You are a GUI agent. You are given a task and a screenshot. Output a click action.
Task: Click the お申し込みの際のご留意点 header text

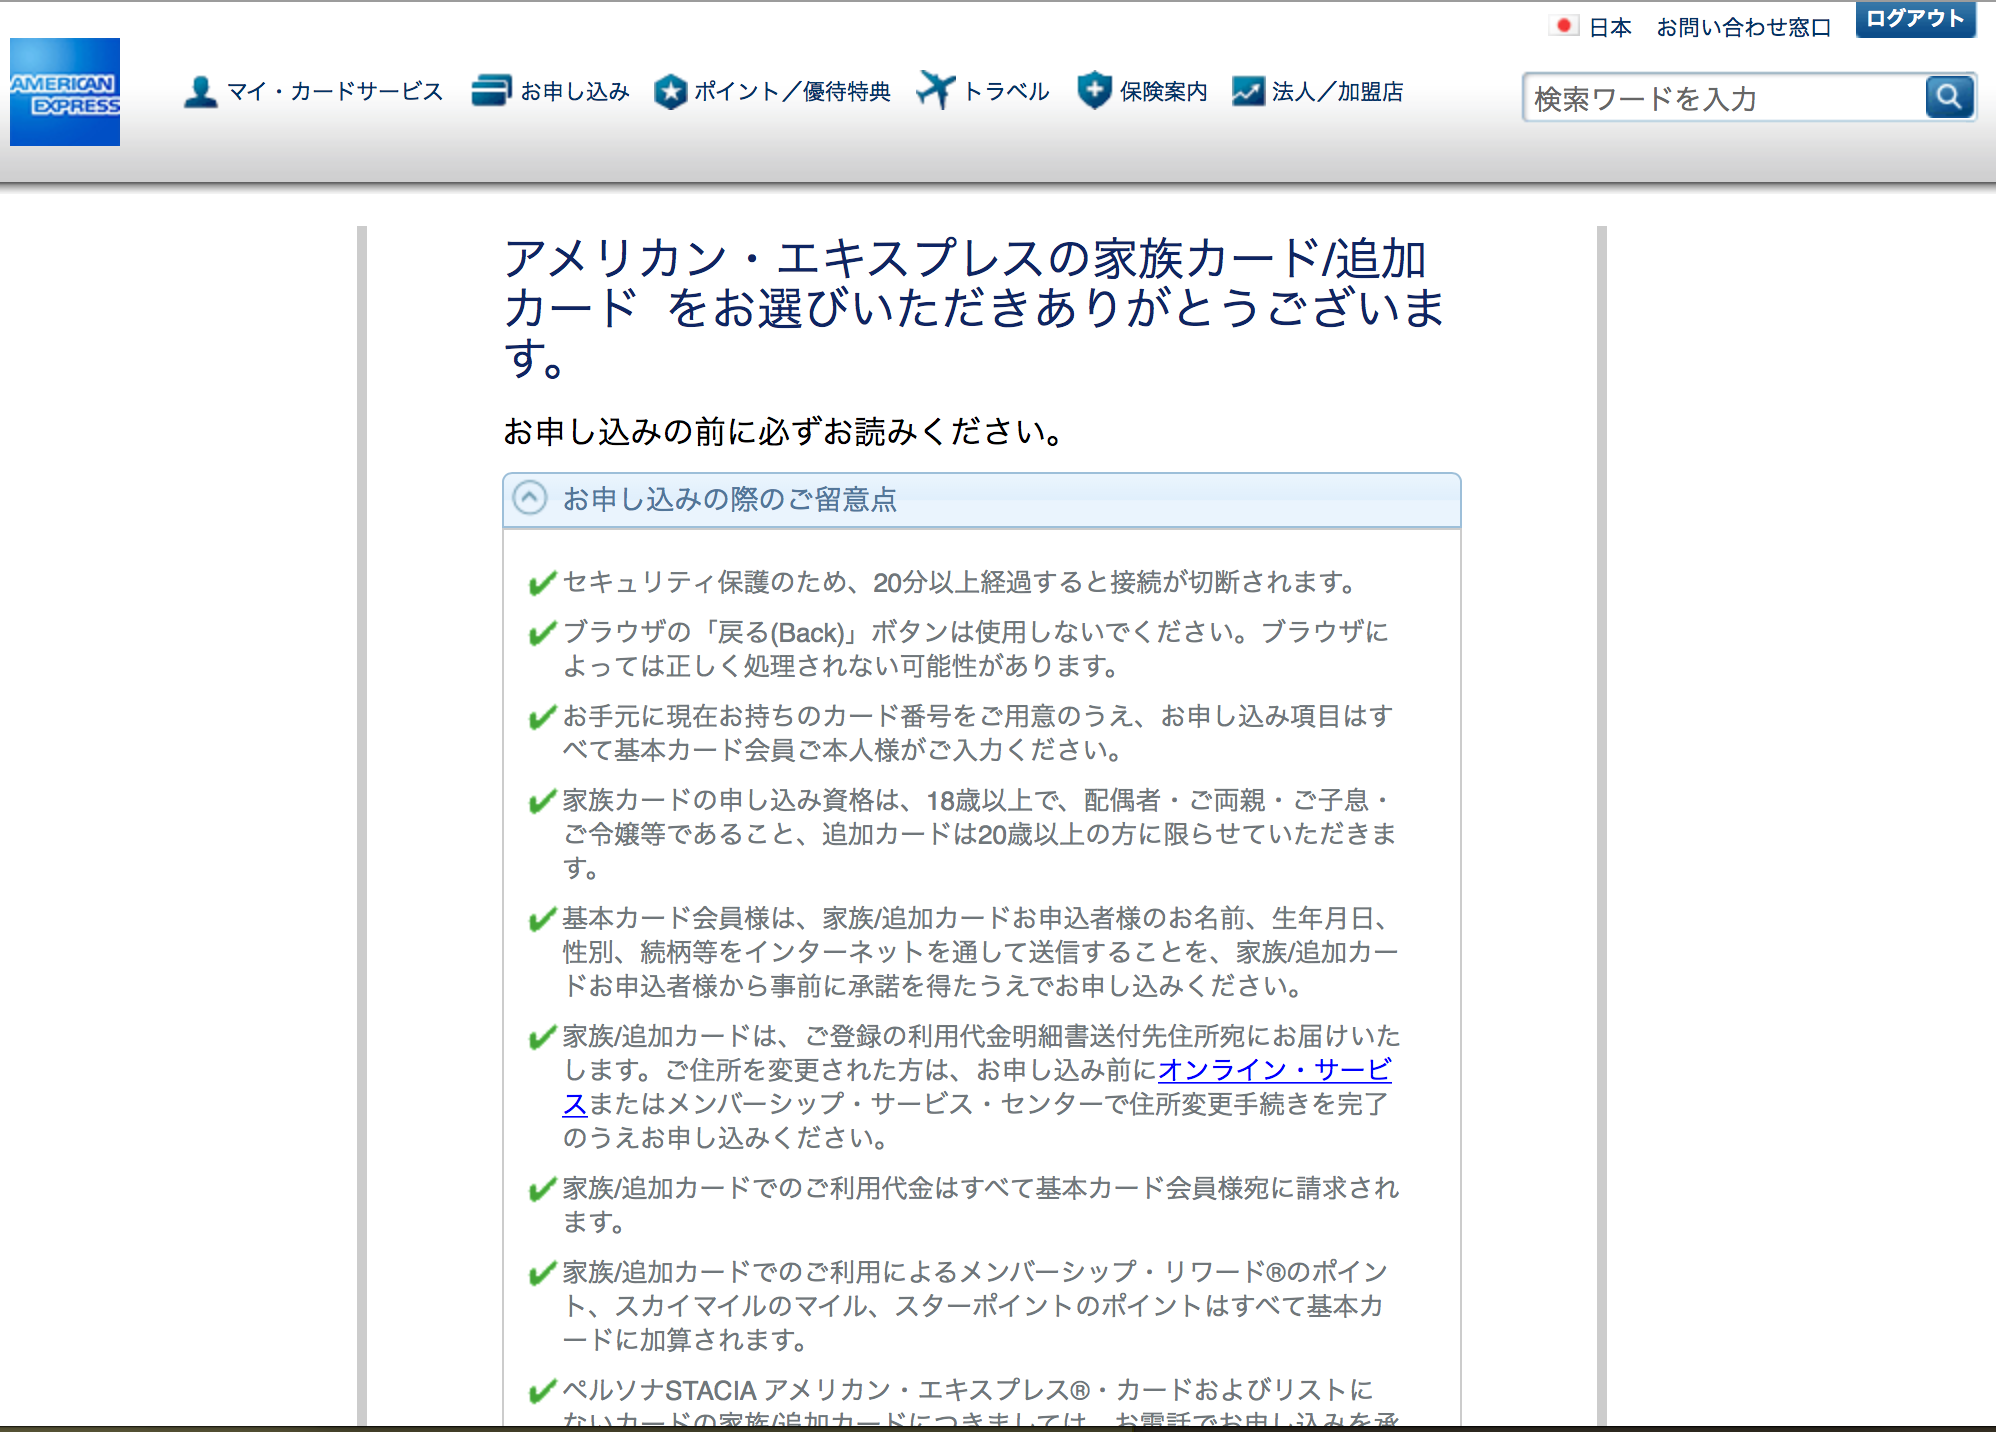(730, 499)
